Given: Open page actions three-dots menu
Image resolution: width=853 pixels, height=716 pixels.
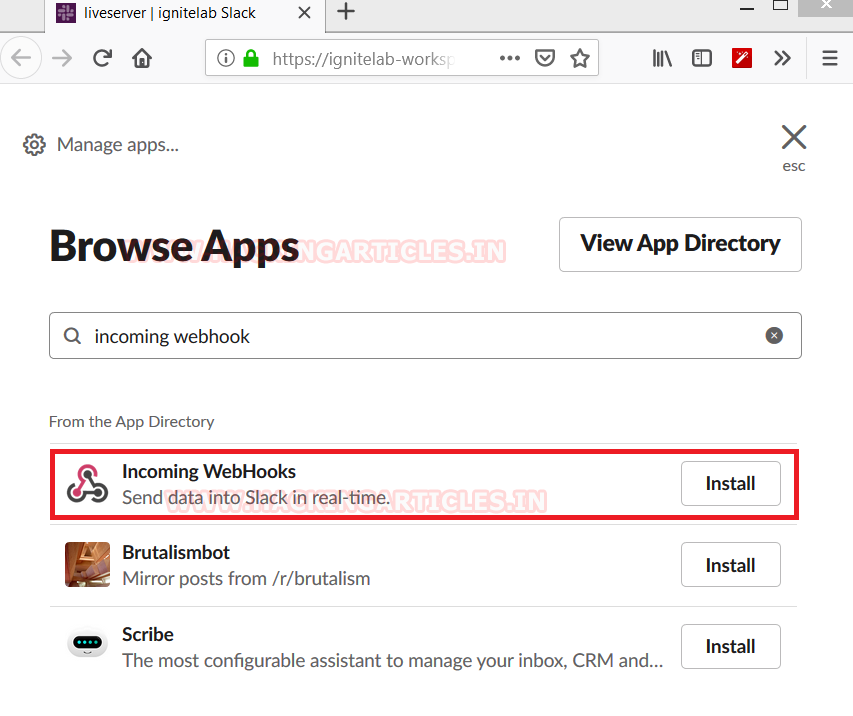Looking at the screenshot, I should coord(510,58).
